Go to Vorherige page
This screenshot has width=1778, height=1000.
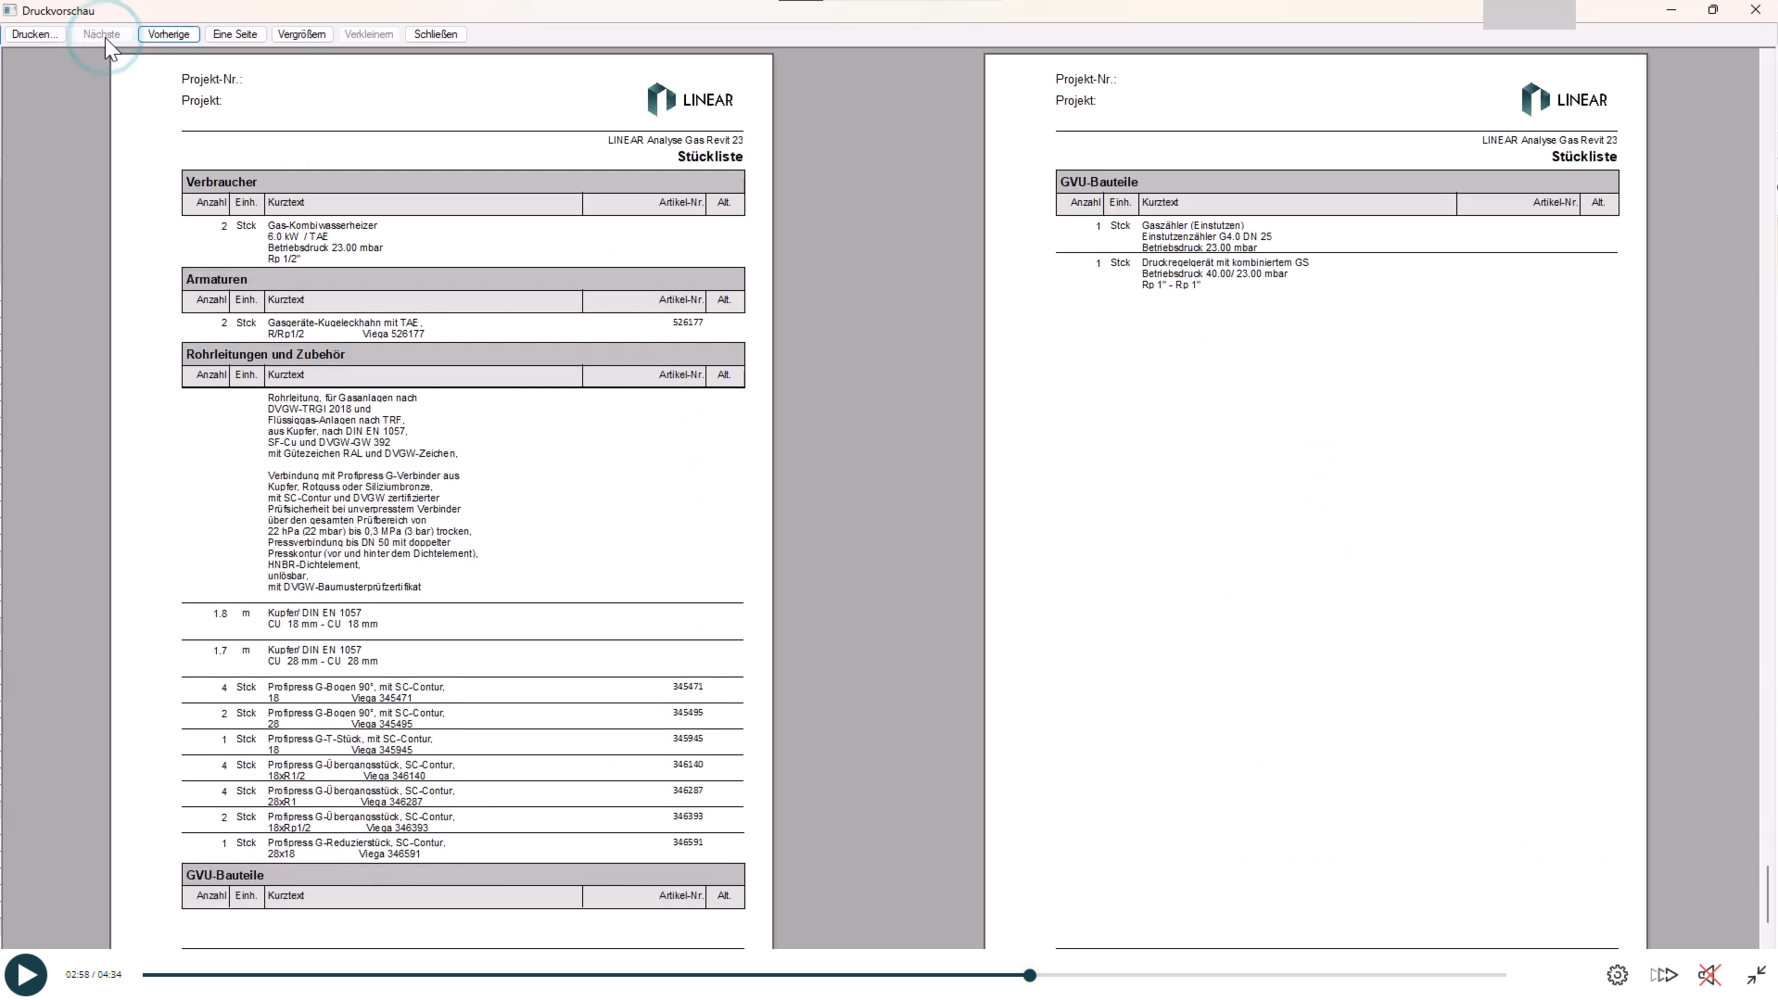(x=168, y=34)
